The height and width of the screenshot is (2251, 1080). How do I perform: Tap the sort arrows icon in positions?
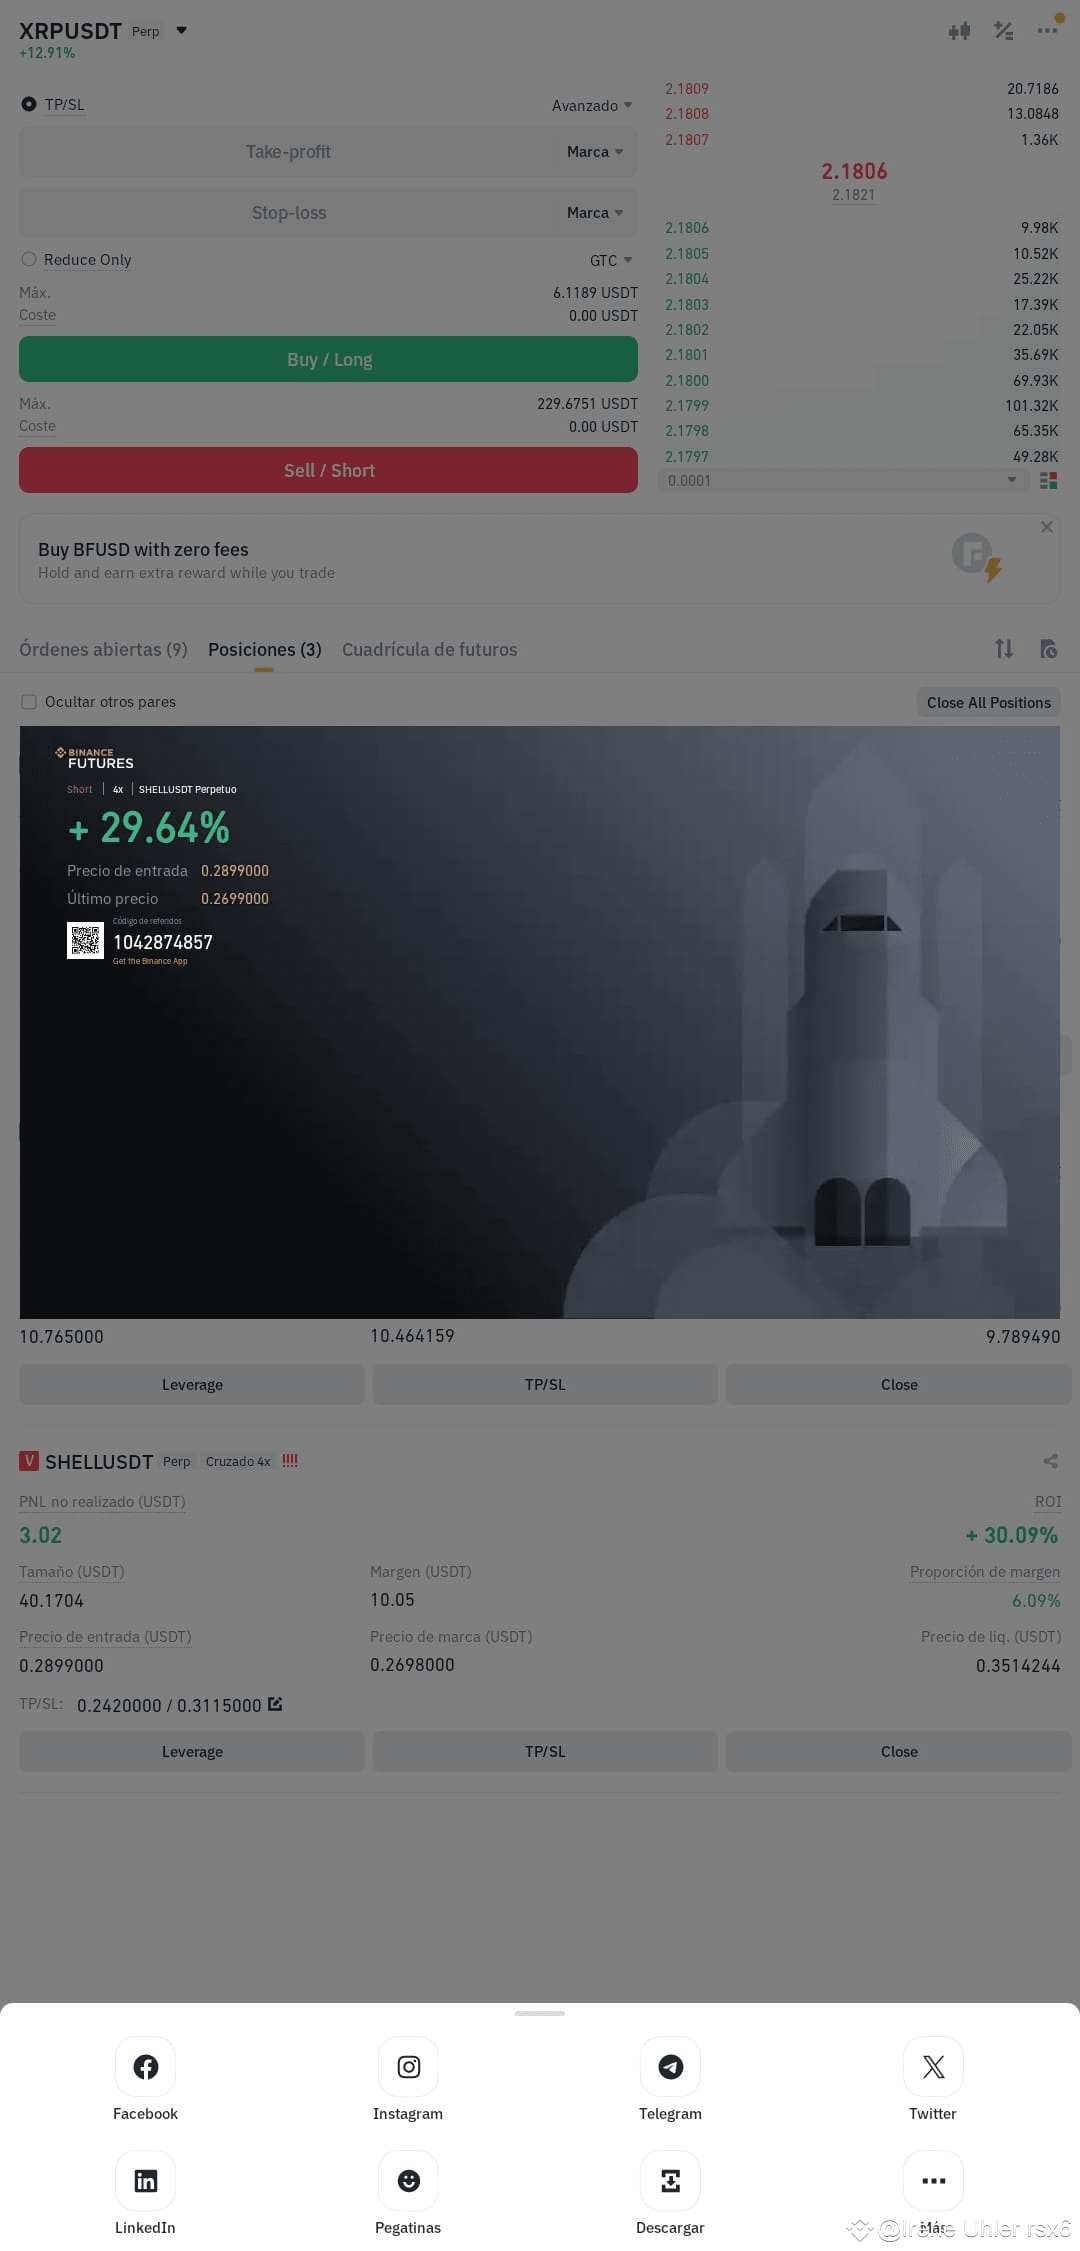(1004, 649)
